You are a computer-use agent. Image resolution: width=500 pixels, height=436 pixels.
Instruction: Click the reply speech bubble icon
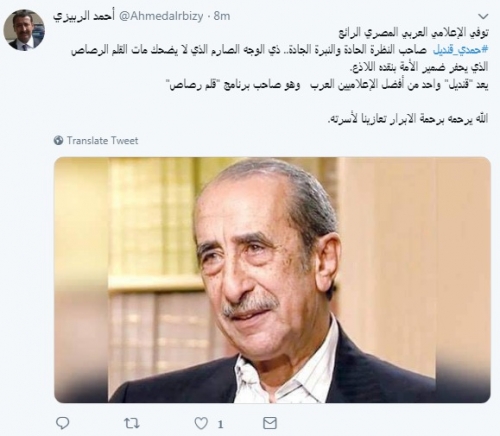point(62,423)
